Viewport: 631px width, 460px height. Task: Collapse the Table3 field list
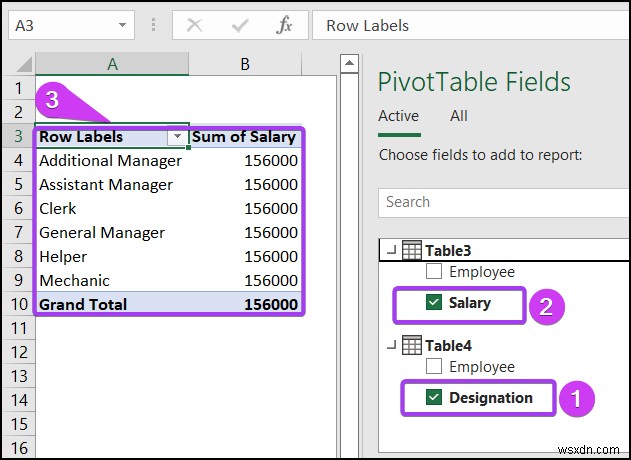click(x=389, y=250)
